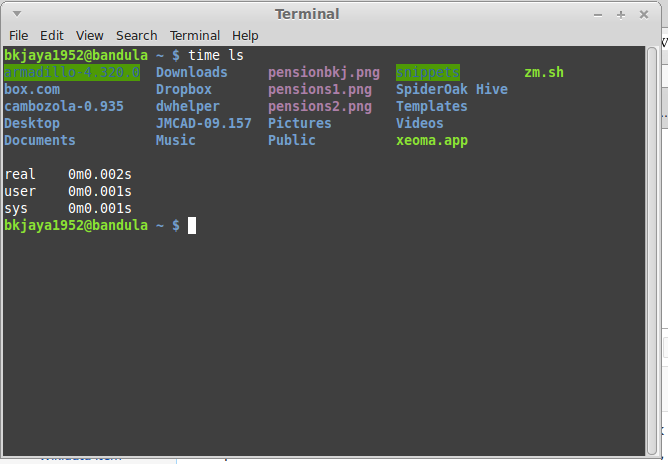Open the View menu
The height and width of the screenshot is (464, 668).
[89, 36]
